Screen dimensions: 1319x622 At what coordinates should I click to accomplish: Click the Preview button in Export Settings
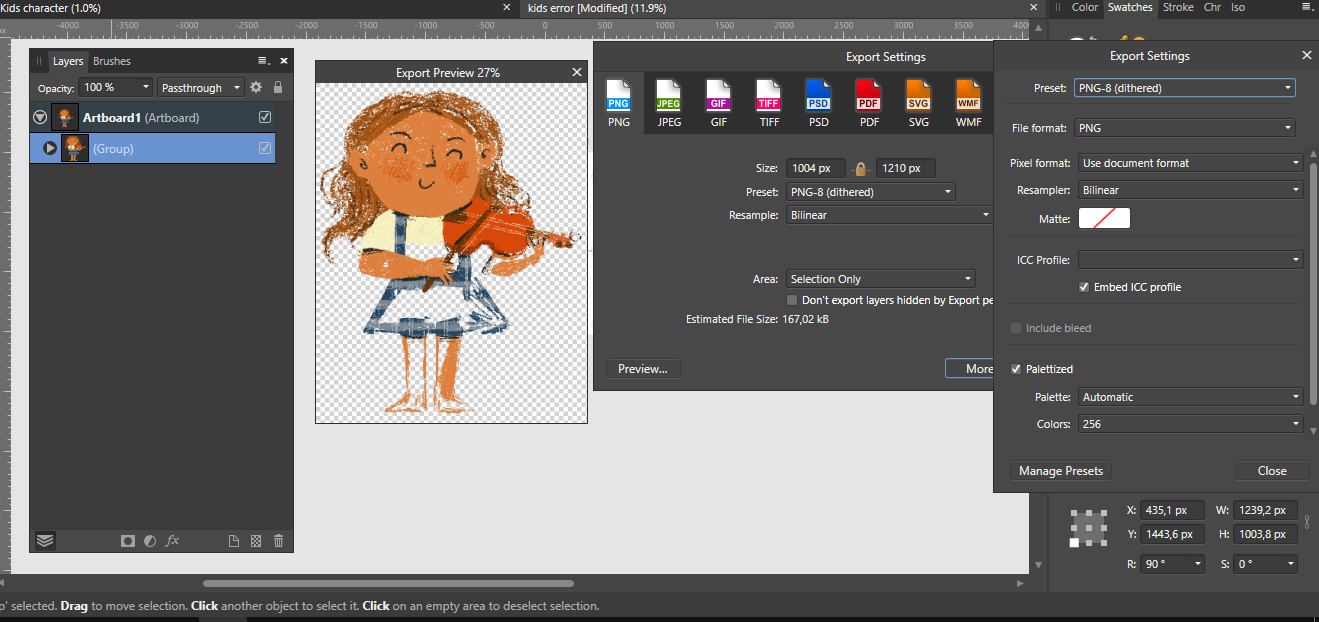click(x=642, y=368)
